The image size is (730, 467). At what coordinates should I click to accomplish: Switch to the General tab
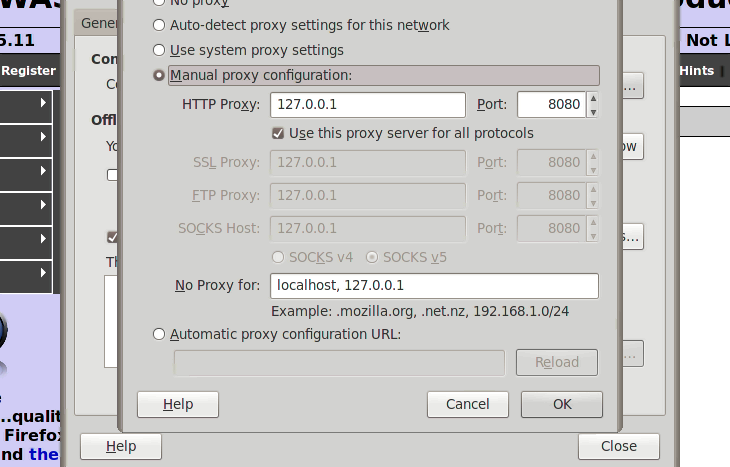click(97, 22)
